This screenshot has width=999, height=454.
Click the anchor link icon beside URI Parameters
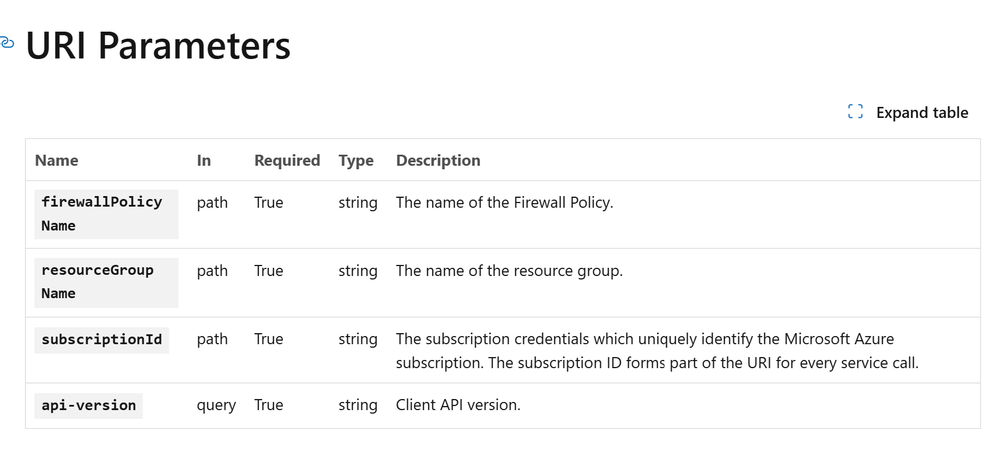coord(6,43)
